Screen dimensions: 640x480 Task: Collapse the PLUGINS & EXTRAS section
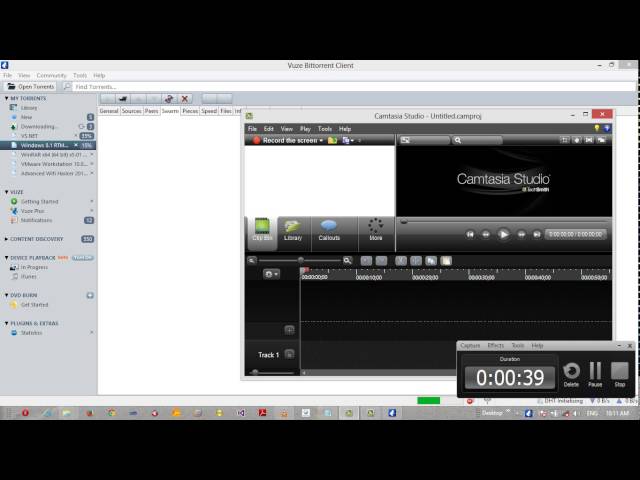tap(7, 323)
